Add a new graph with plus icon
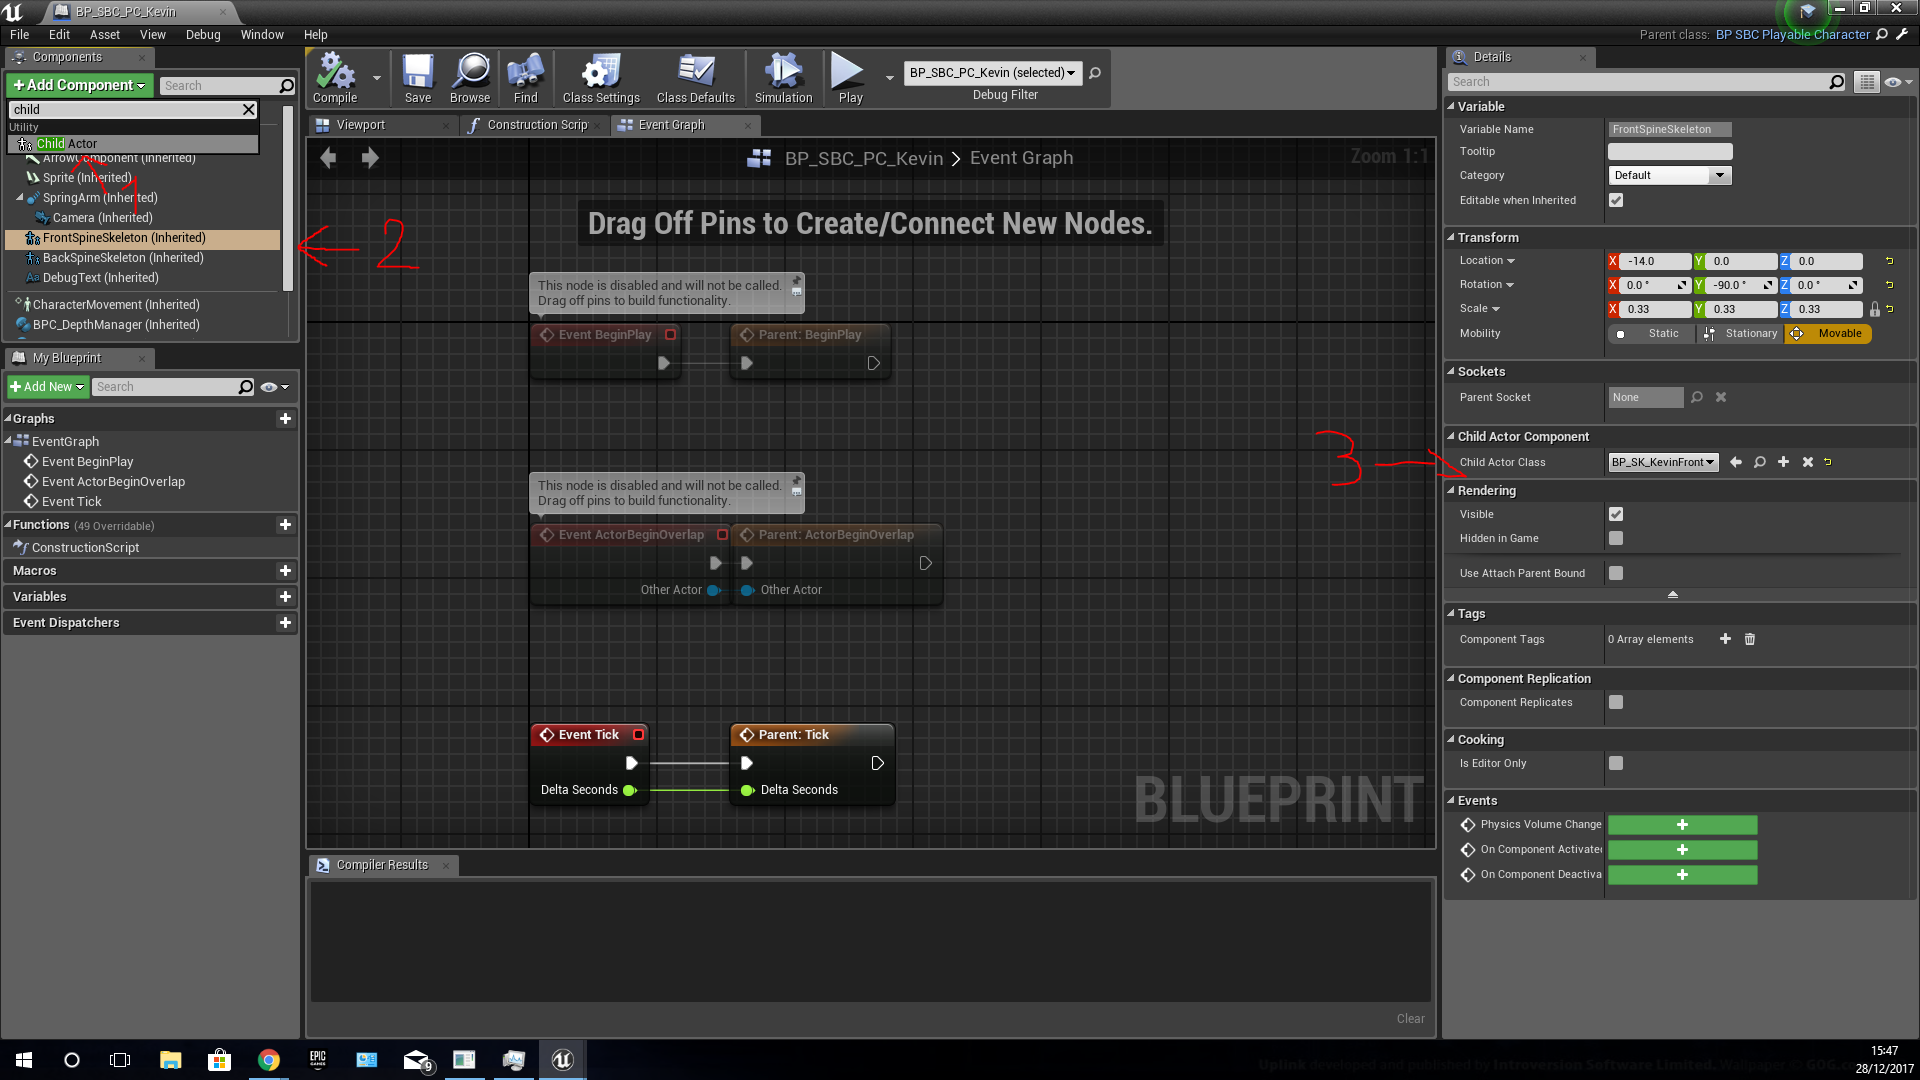 pos(286,419)
